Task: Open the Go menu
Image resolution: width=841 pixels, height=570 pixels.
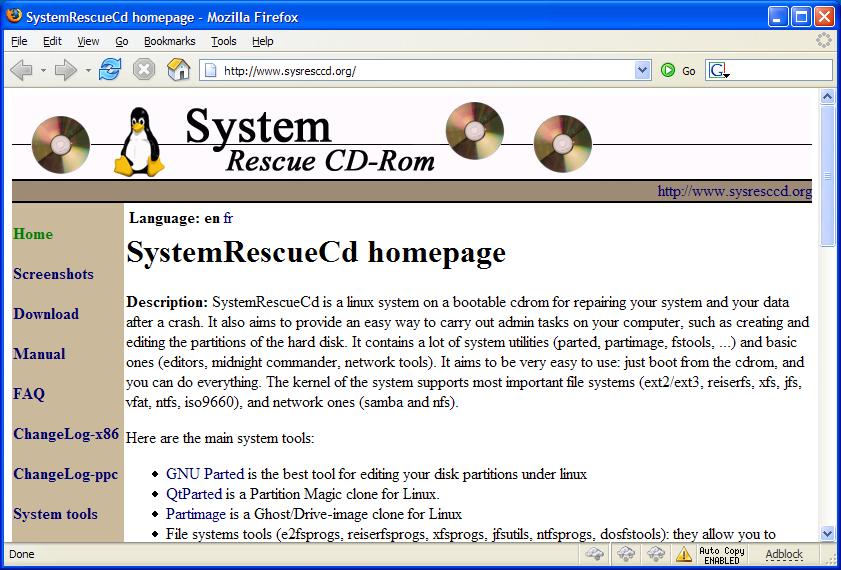Action: [122, 41]
